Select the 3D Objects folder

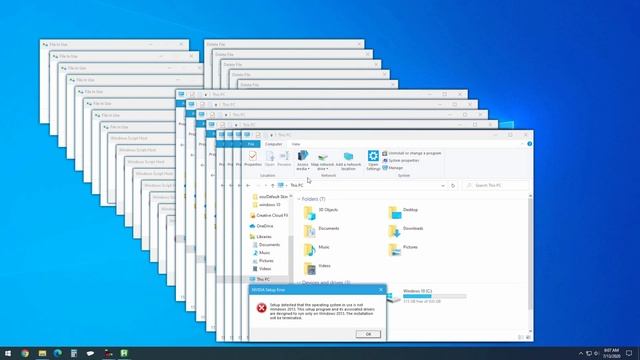[x=321, y=212]
